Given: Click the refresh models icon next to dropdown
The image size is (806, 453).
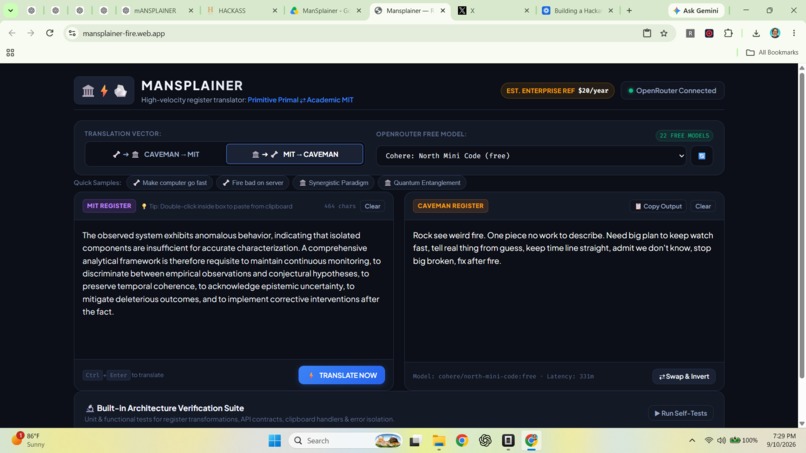Looking at the screenshot, I should [702, 156].
